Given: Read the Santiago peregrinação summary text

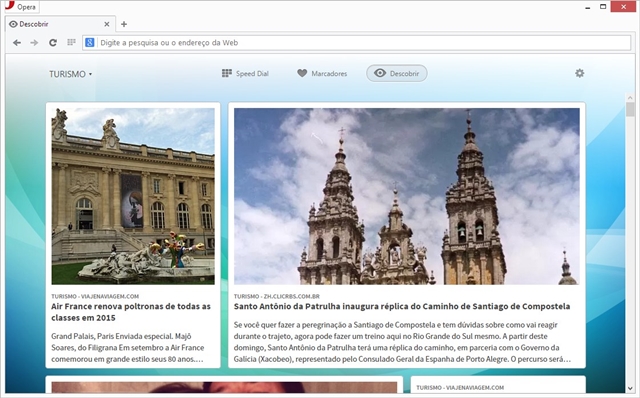Looking at the screenshot, I should pyautogui.click(x=402, y=342).
